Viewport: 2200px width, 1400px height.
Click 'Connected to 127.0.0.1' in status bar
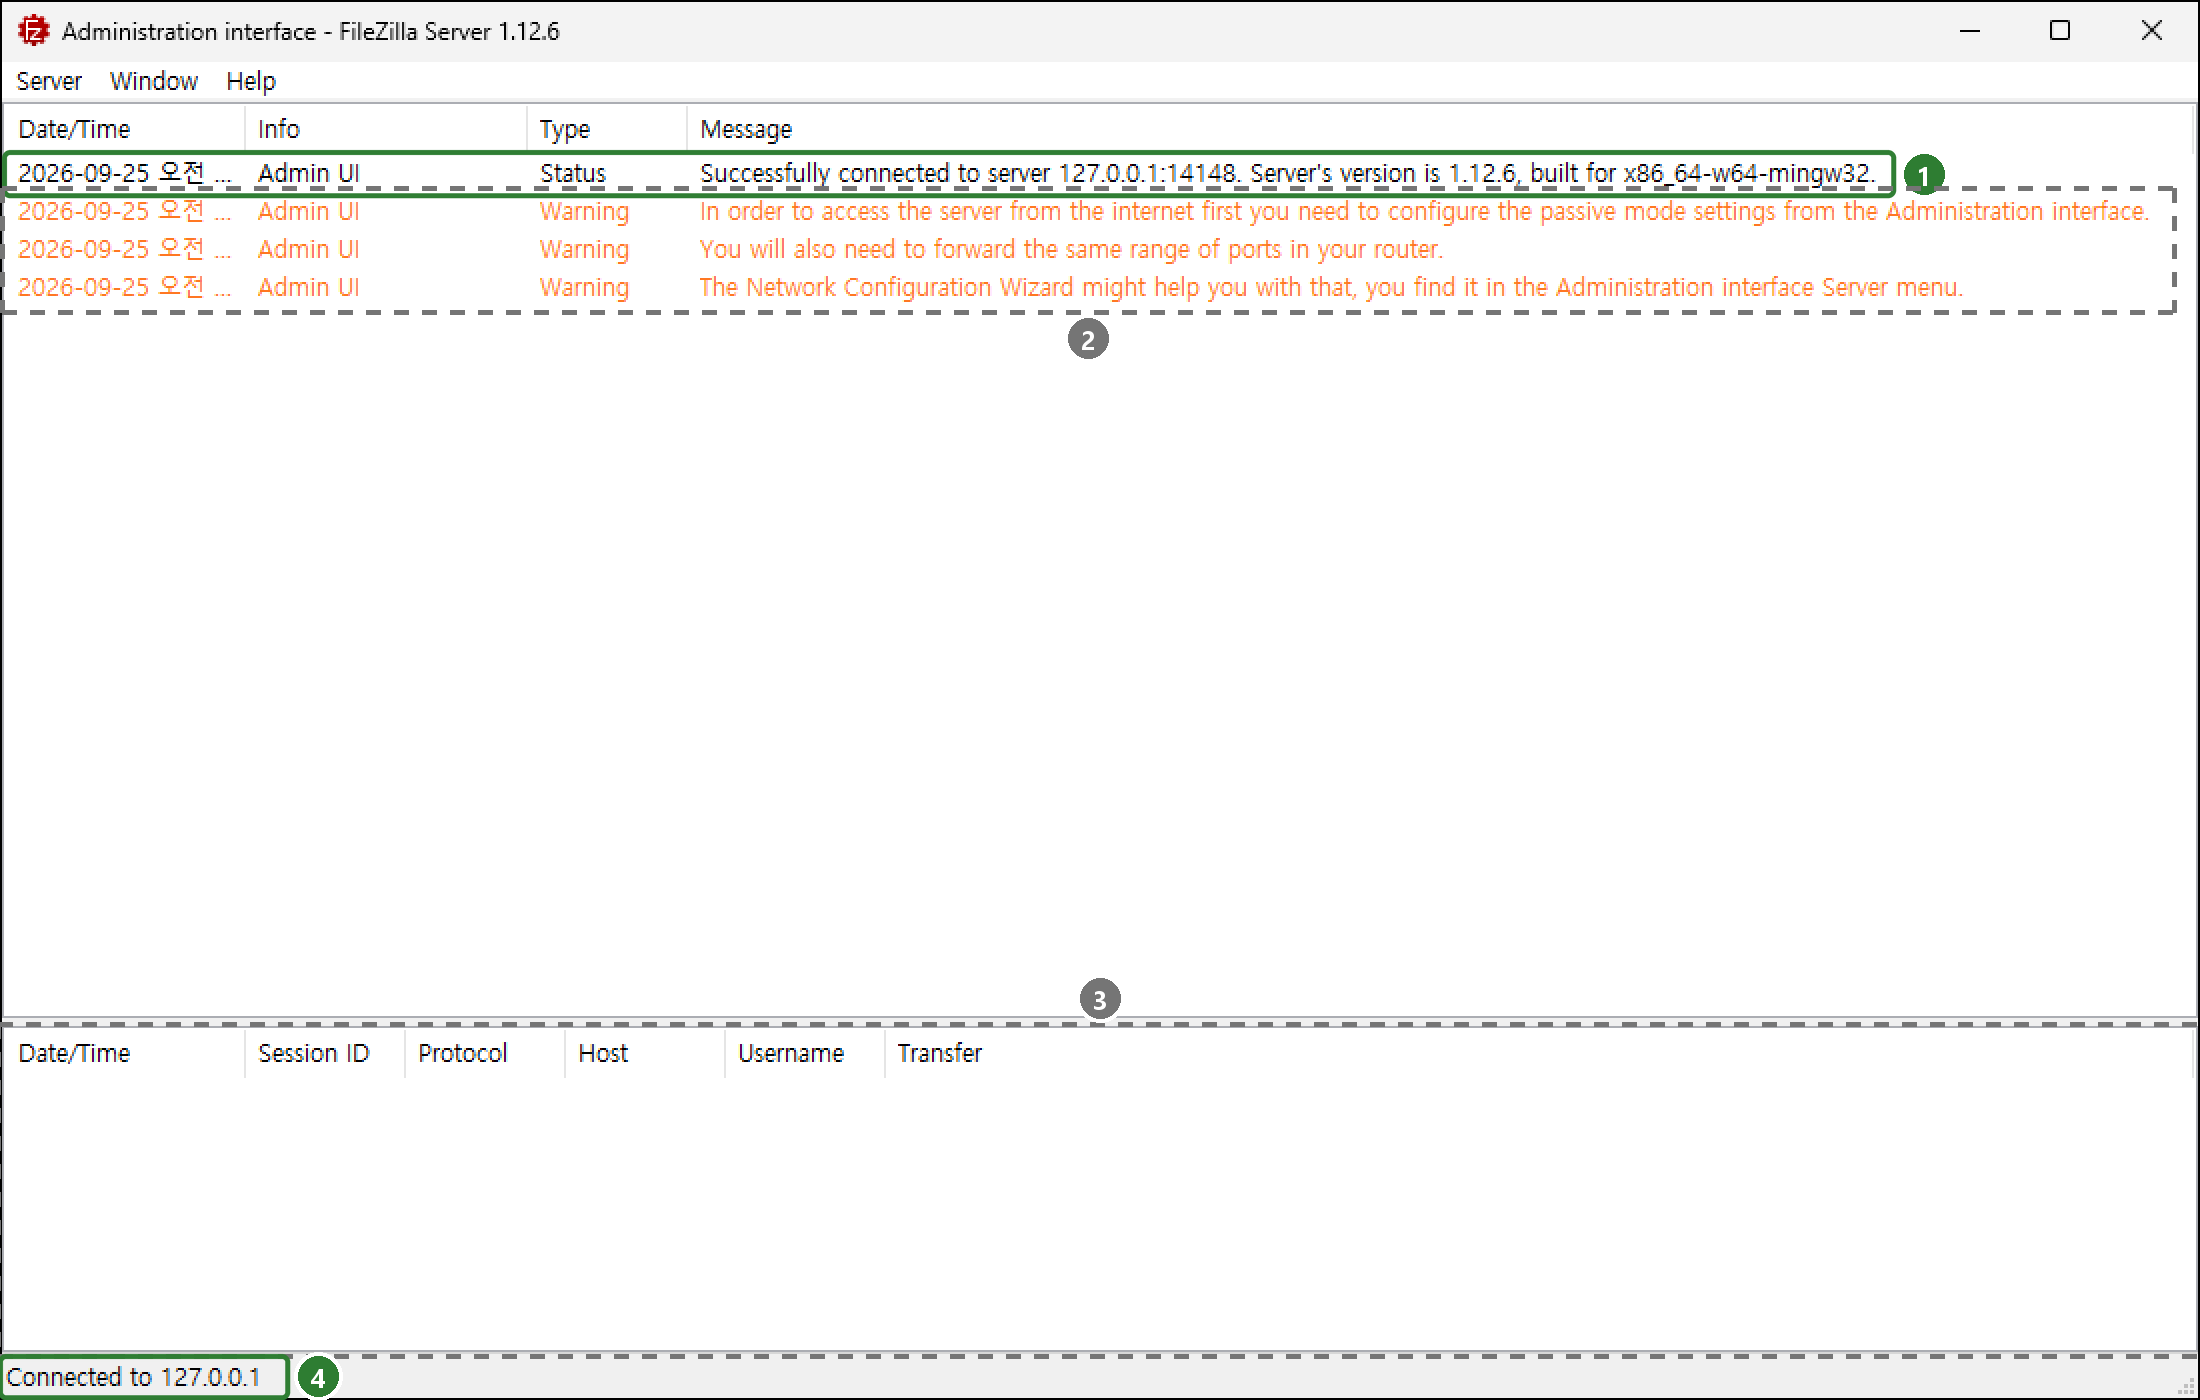click(x=133, y=1377)
